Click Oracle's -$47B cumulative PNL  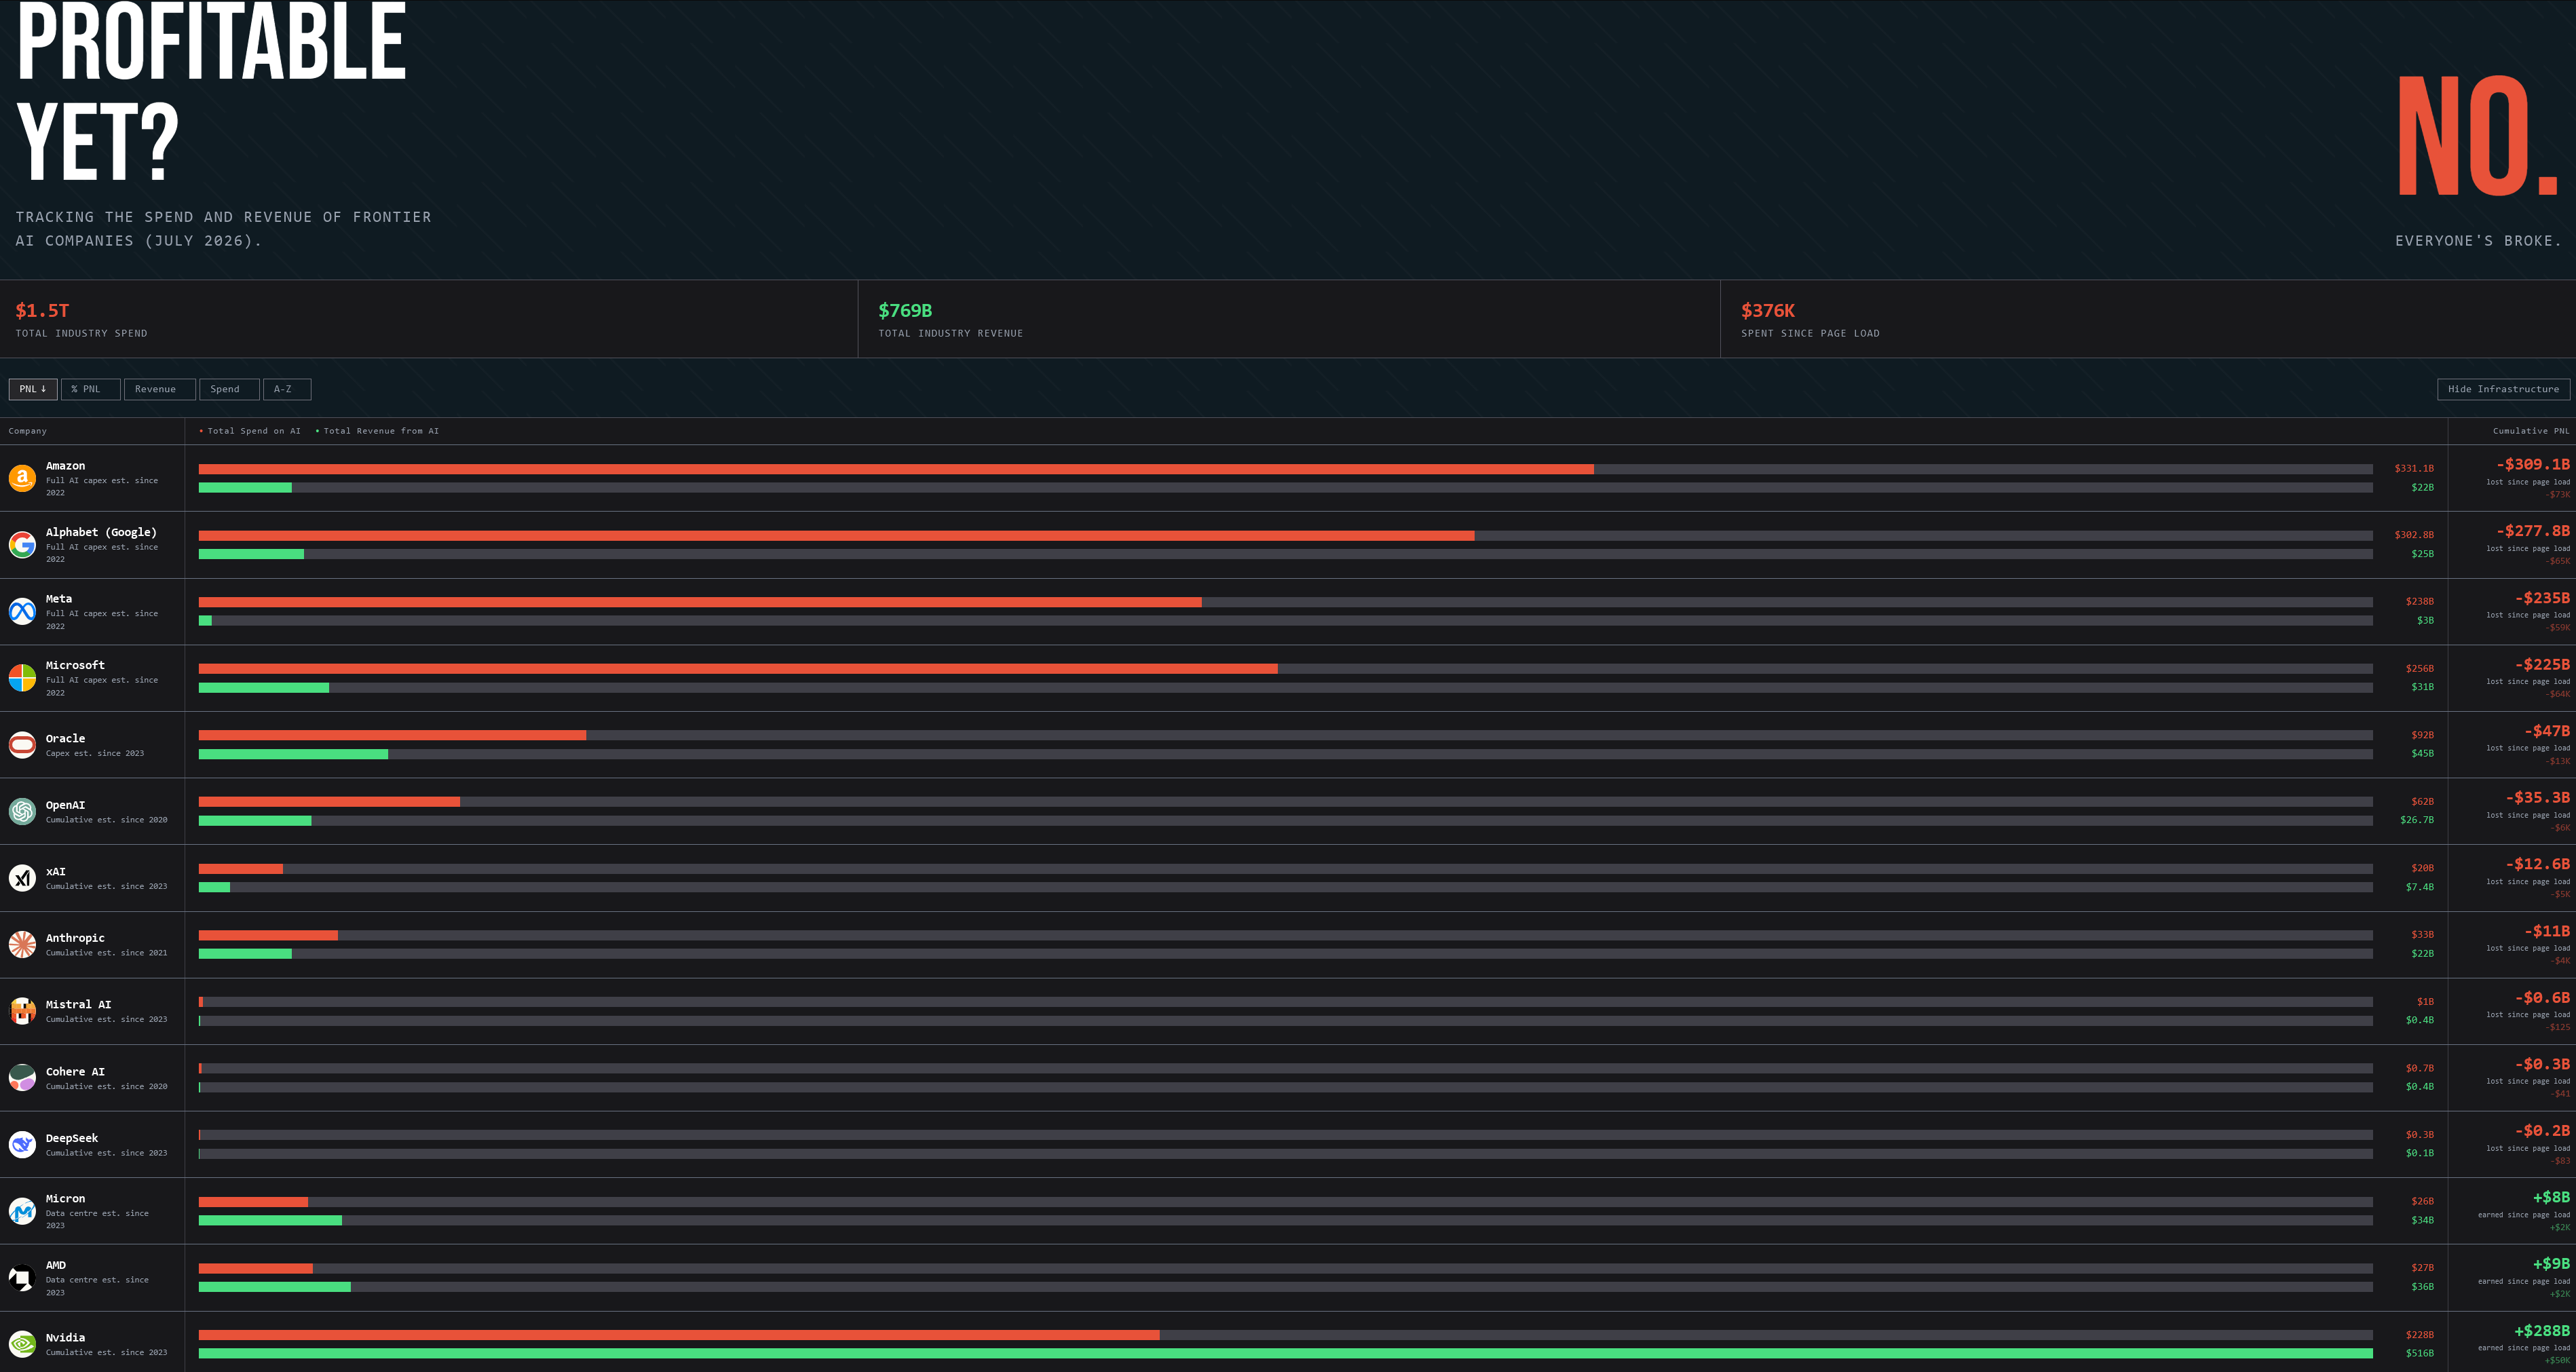pos(2546,731)
